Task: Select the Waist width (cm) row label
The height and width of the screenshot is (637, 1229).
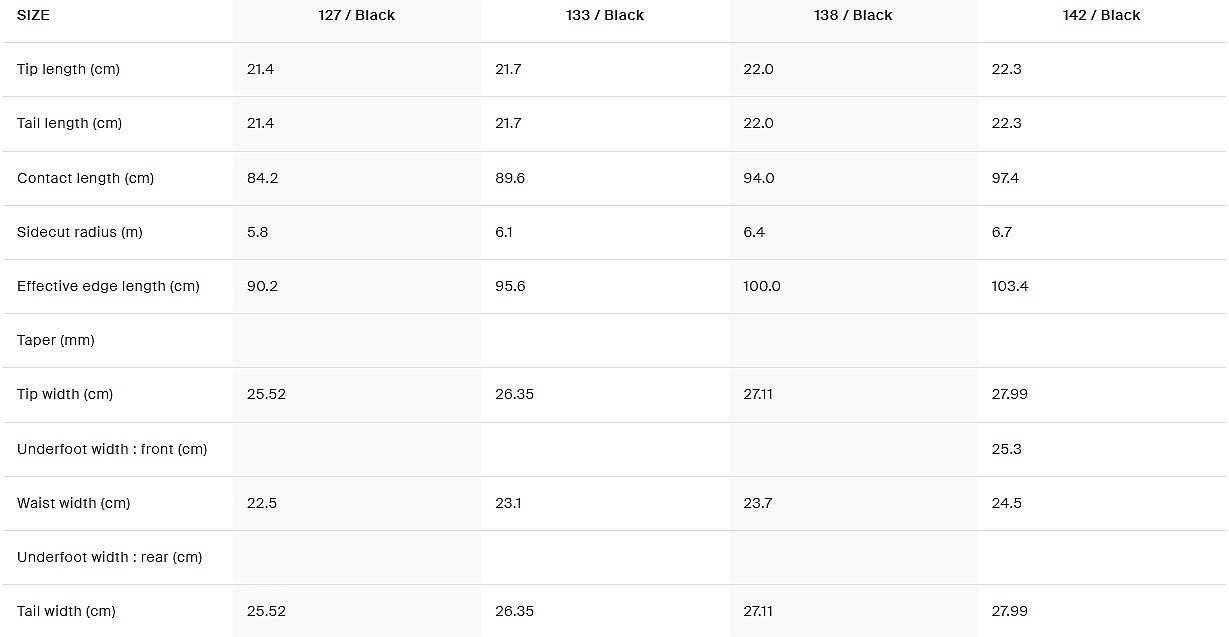Action: 73,503
